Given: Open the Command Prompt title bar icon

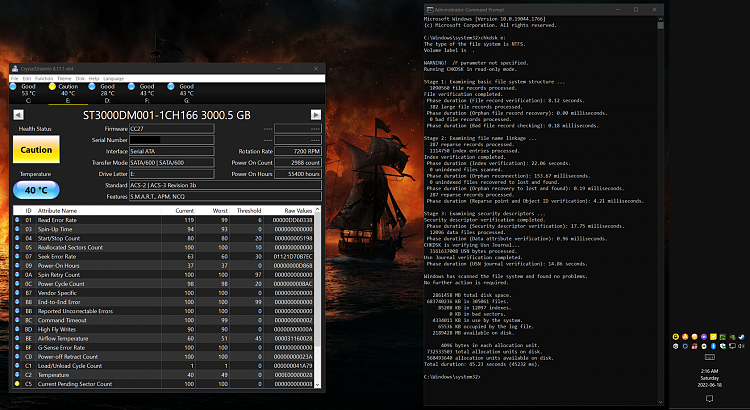Looking at the screenshot, I should click(x=430, y=10).
